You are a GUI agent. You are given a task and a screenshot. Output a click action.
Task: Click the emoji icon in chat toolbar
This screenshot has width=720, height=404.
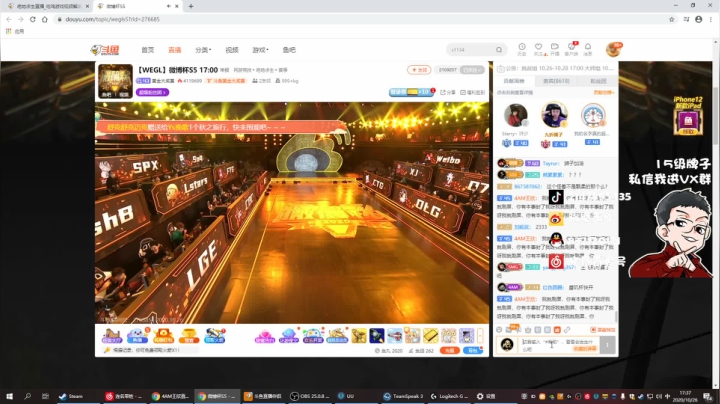499,330
